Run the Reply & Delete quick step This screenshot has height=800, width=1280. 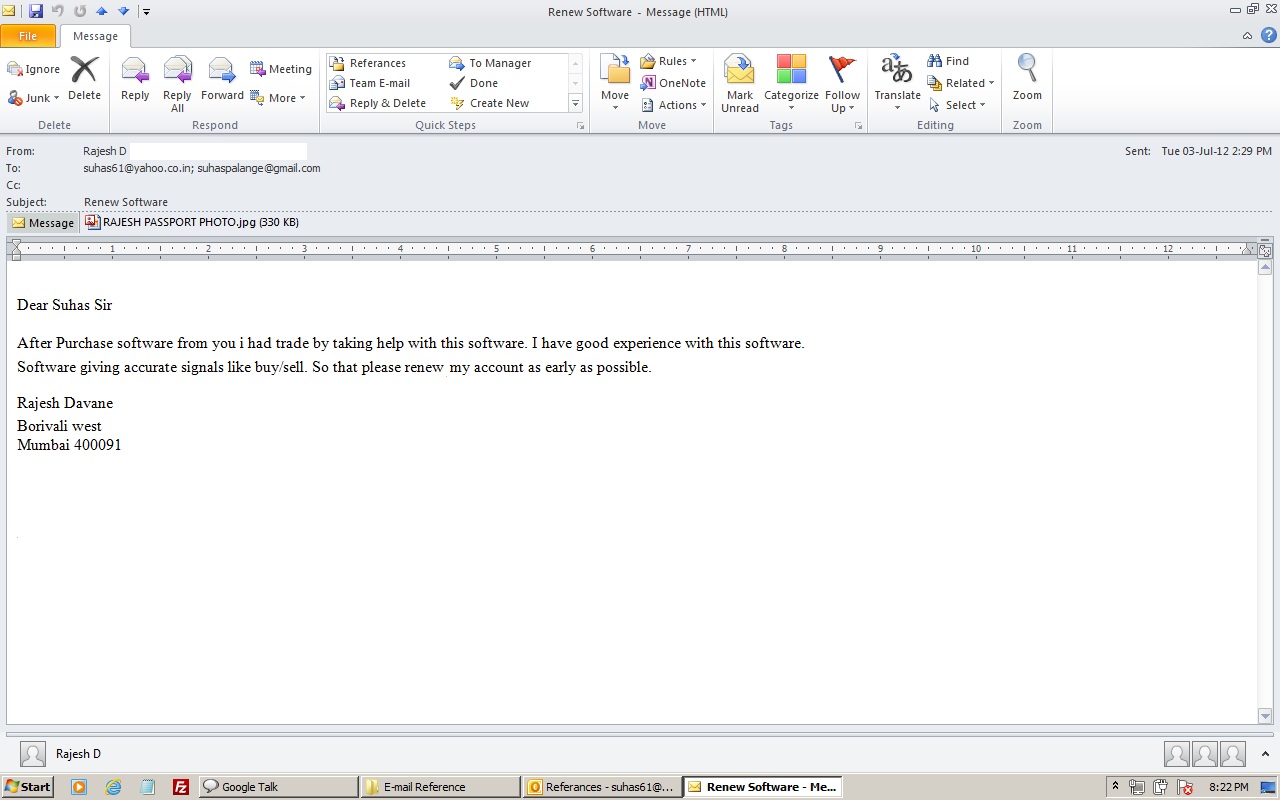pyautogui.click(x=377, y=103)
